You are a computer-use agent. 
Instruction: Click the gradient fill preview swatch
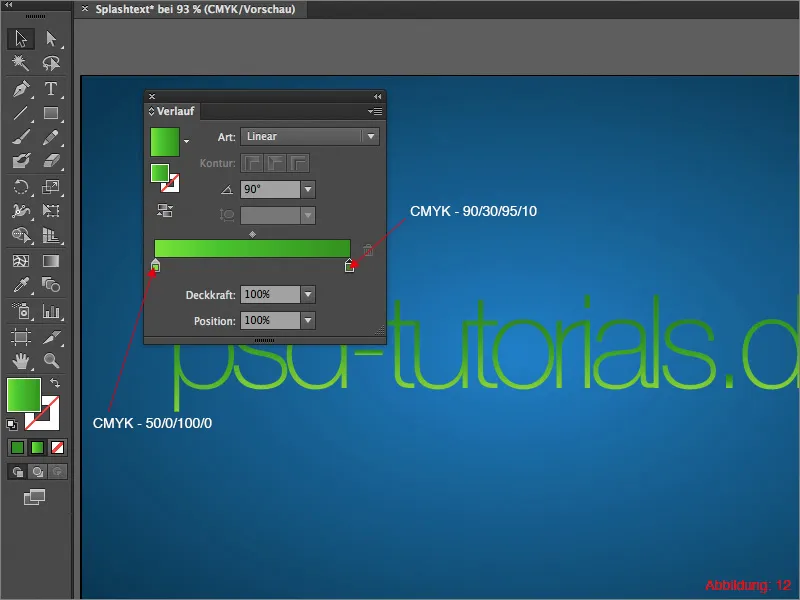click(x=165, y=141)
